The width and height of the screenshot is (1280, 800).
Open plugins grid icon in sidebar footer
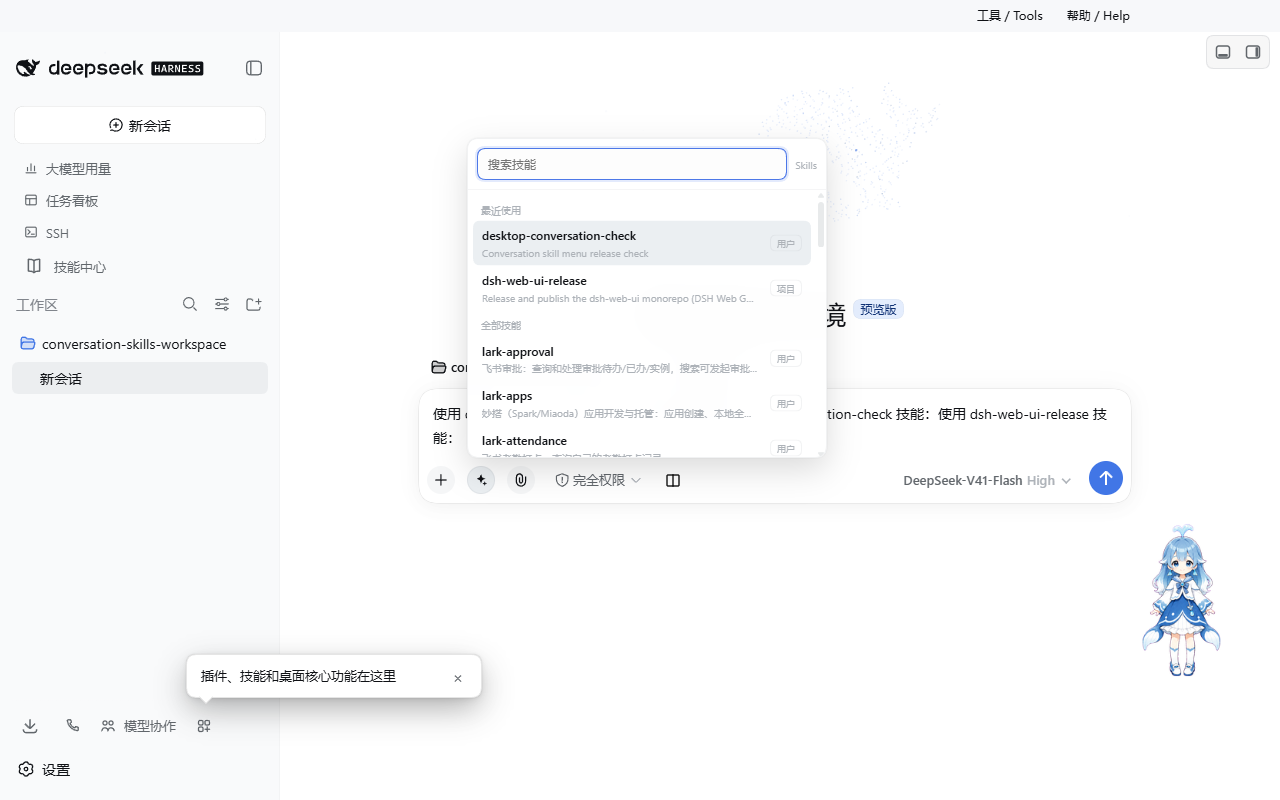click(x=204, y=726)
